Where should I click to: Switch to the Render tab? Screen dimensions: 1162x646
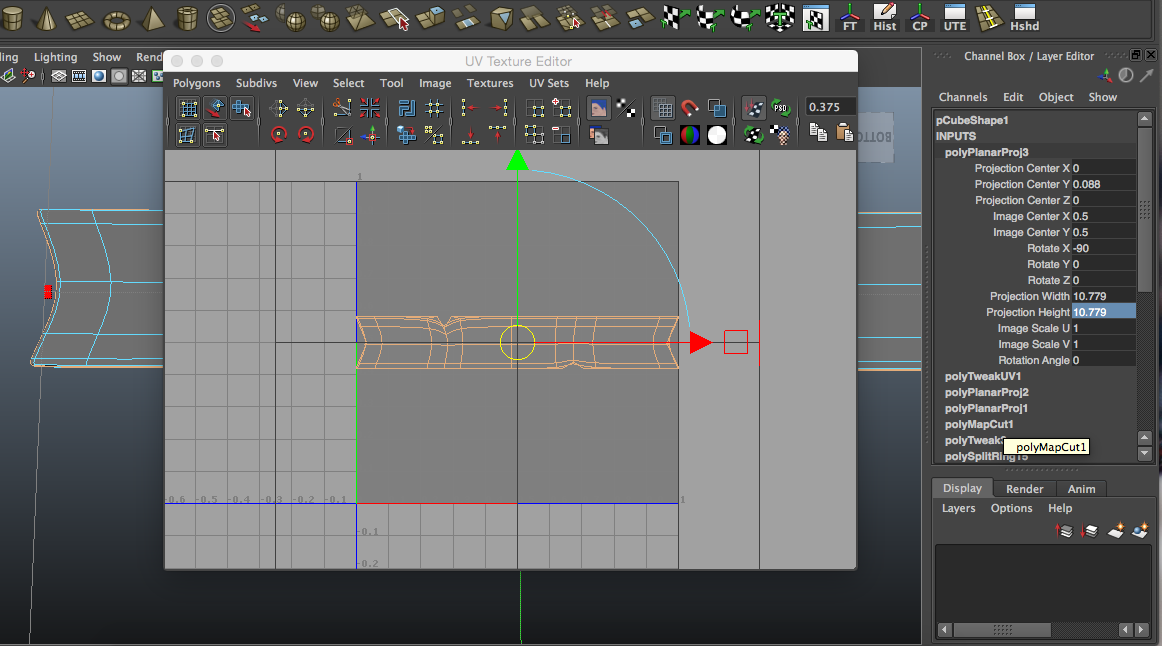[1024, 489]
